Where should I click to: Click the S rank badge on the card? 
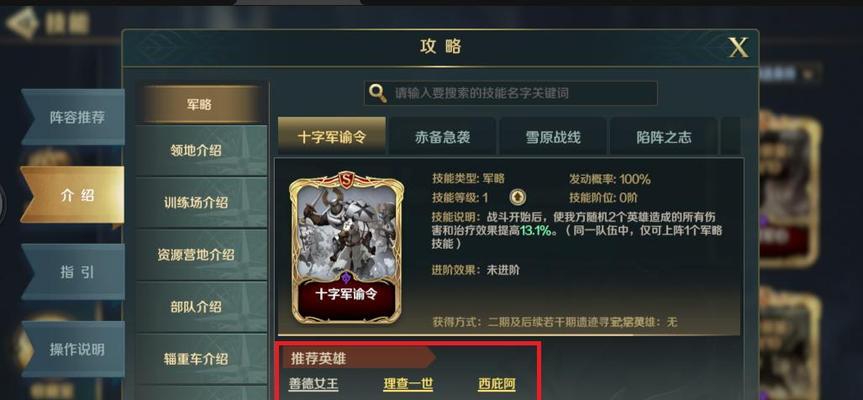(346, 180)
